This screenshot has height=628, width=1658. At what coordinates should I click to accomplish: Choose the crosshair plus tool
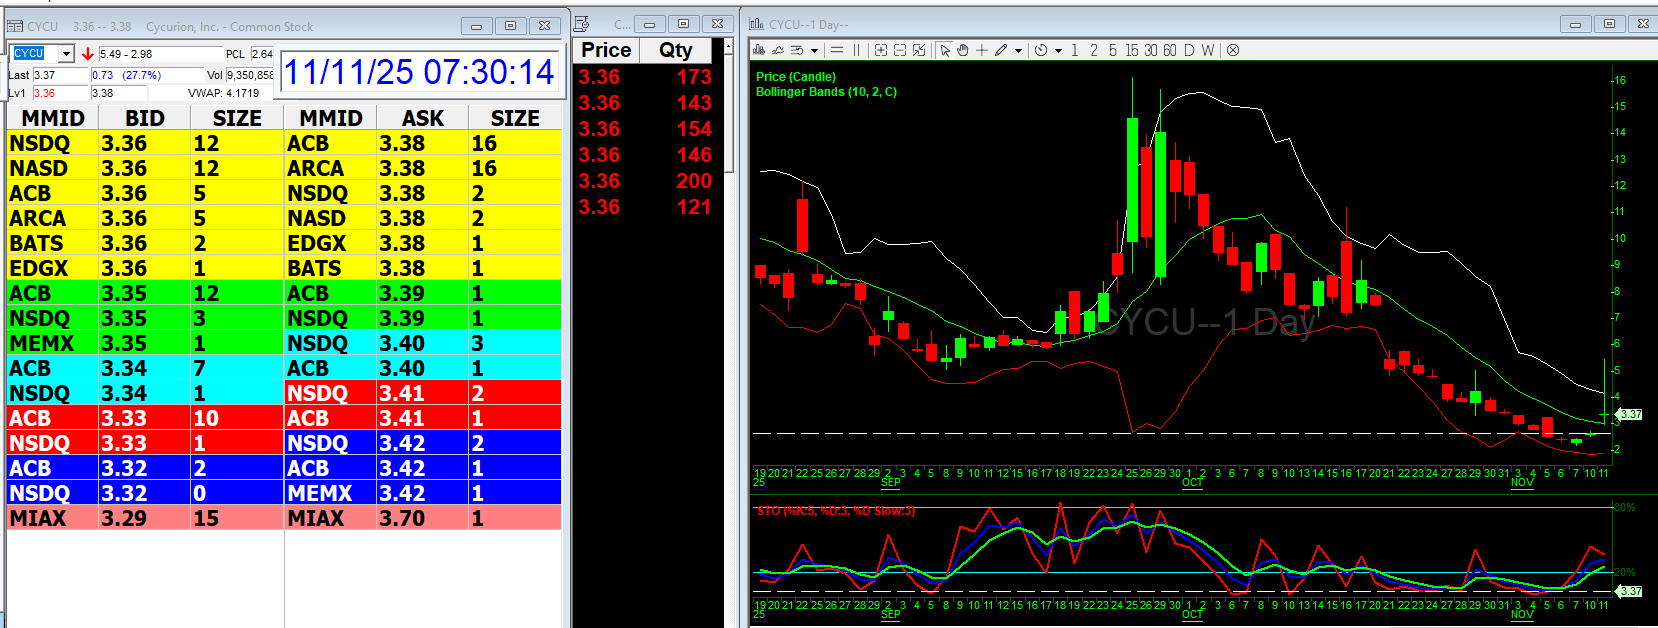point(982,50)
